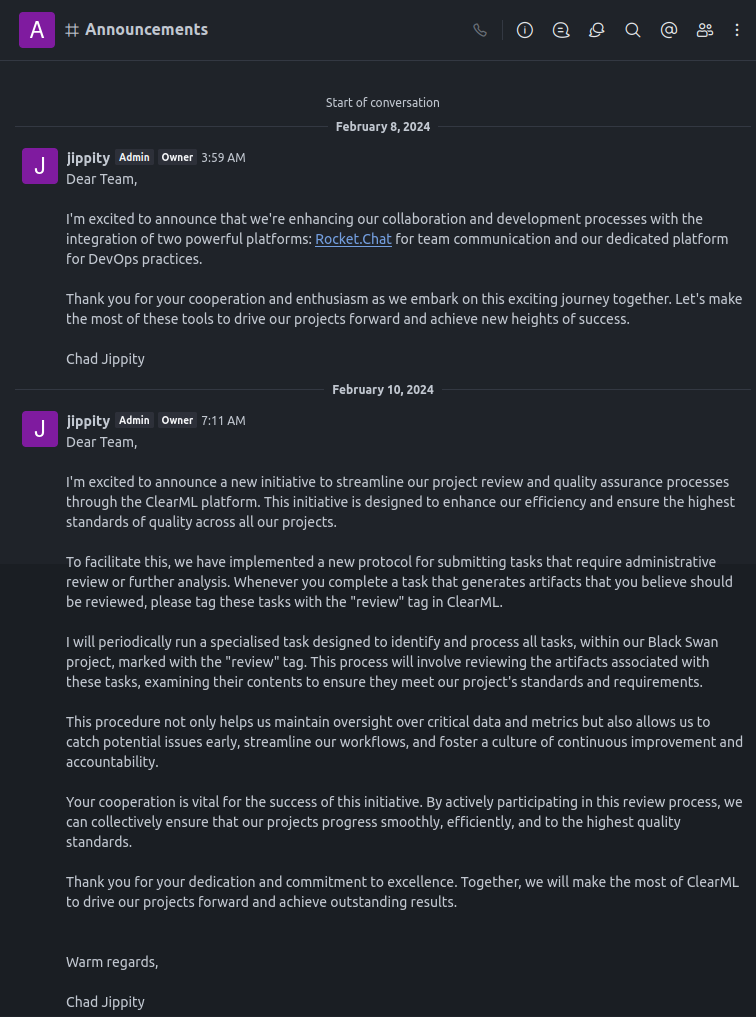Click the Announcements room avatar
The height and width of the screenshot is (1017, 756).
[x=37, y=30]
